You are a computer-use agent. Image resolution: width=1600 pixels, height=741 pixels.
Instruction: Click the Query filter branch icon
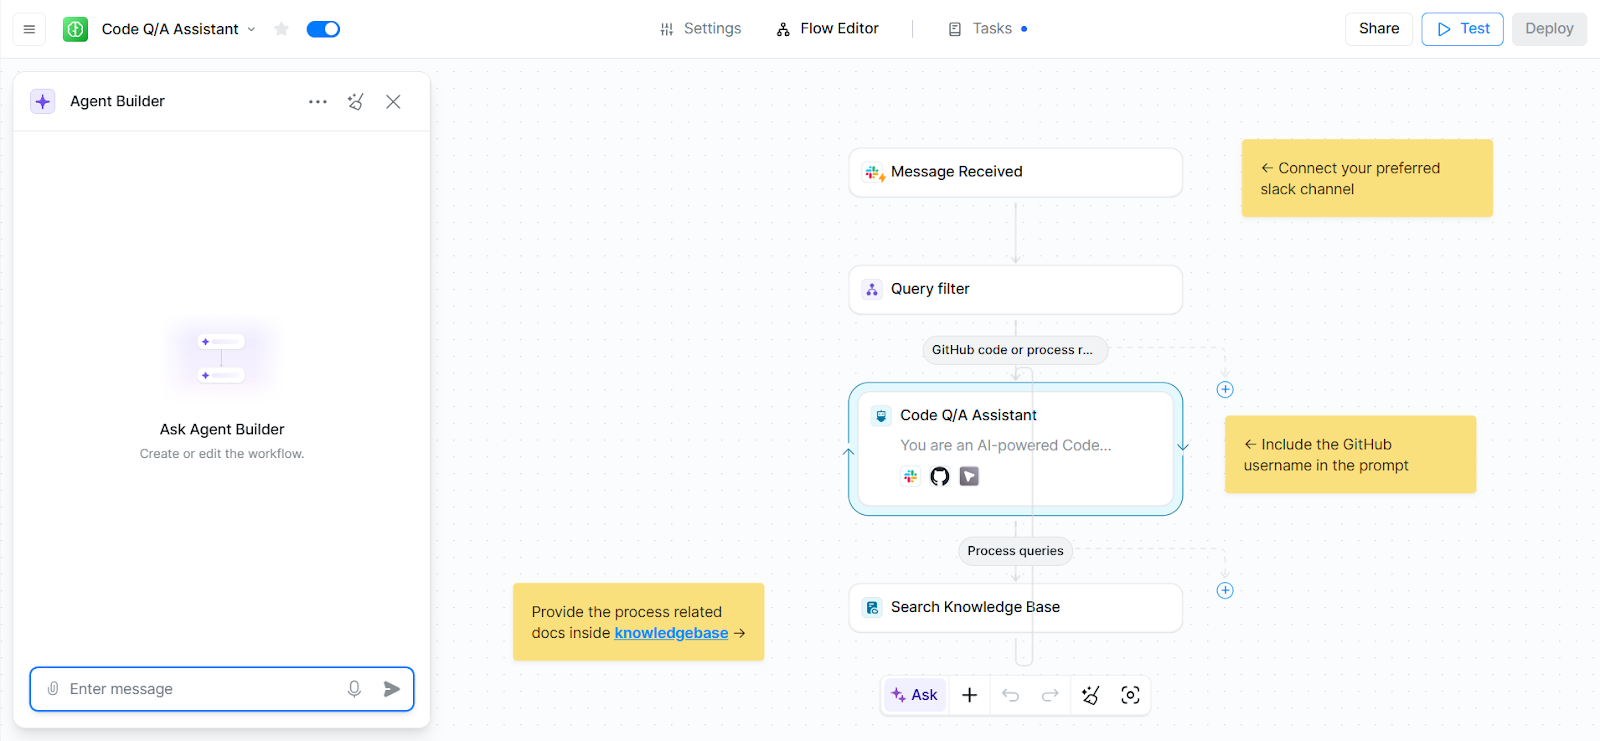pos(872,289)
